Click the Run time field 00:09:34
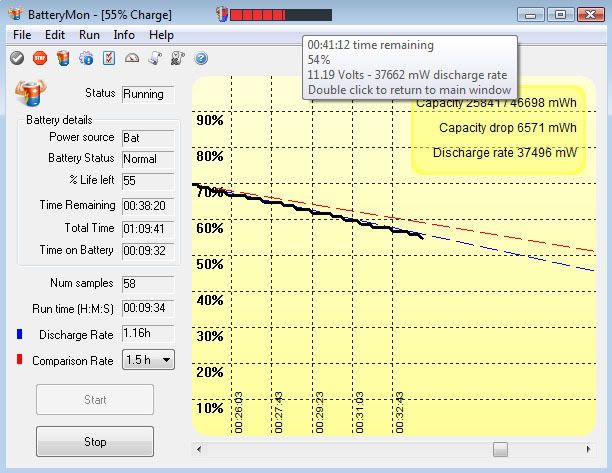The image size is (612, 473). pos(148,308)
